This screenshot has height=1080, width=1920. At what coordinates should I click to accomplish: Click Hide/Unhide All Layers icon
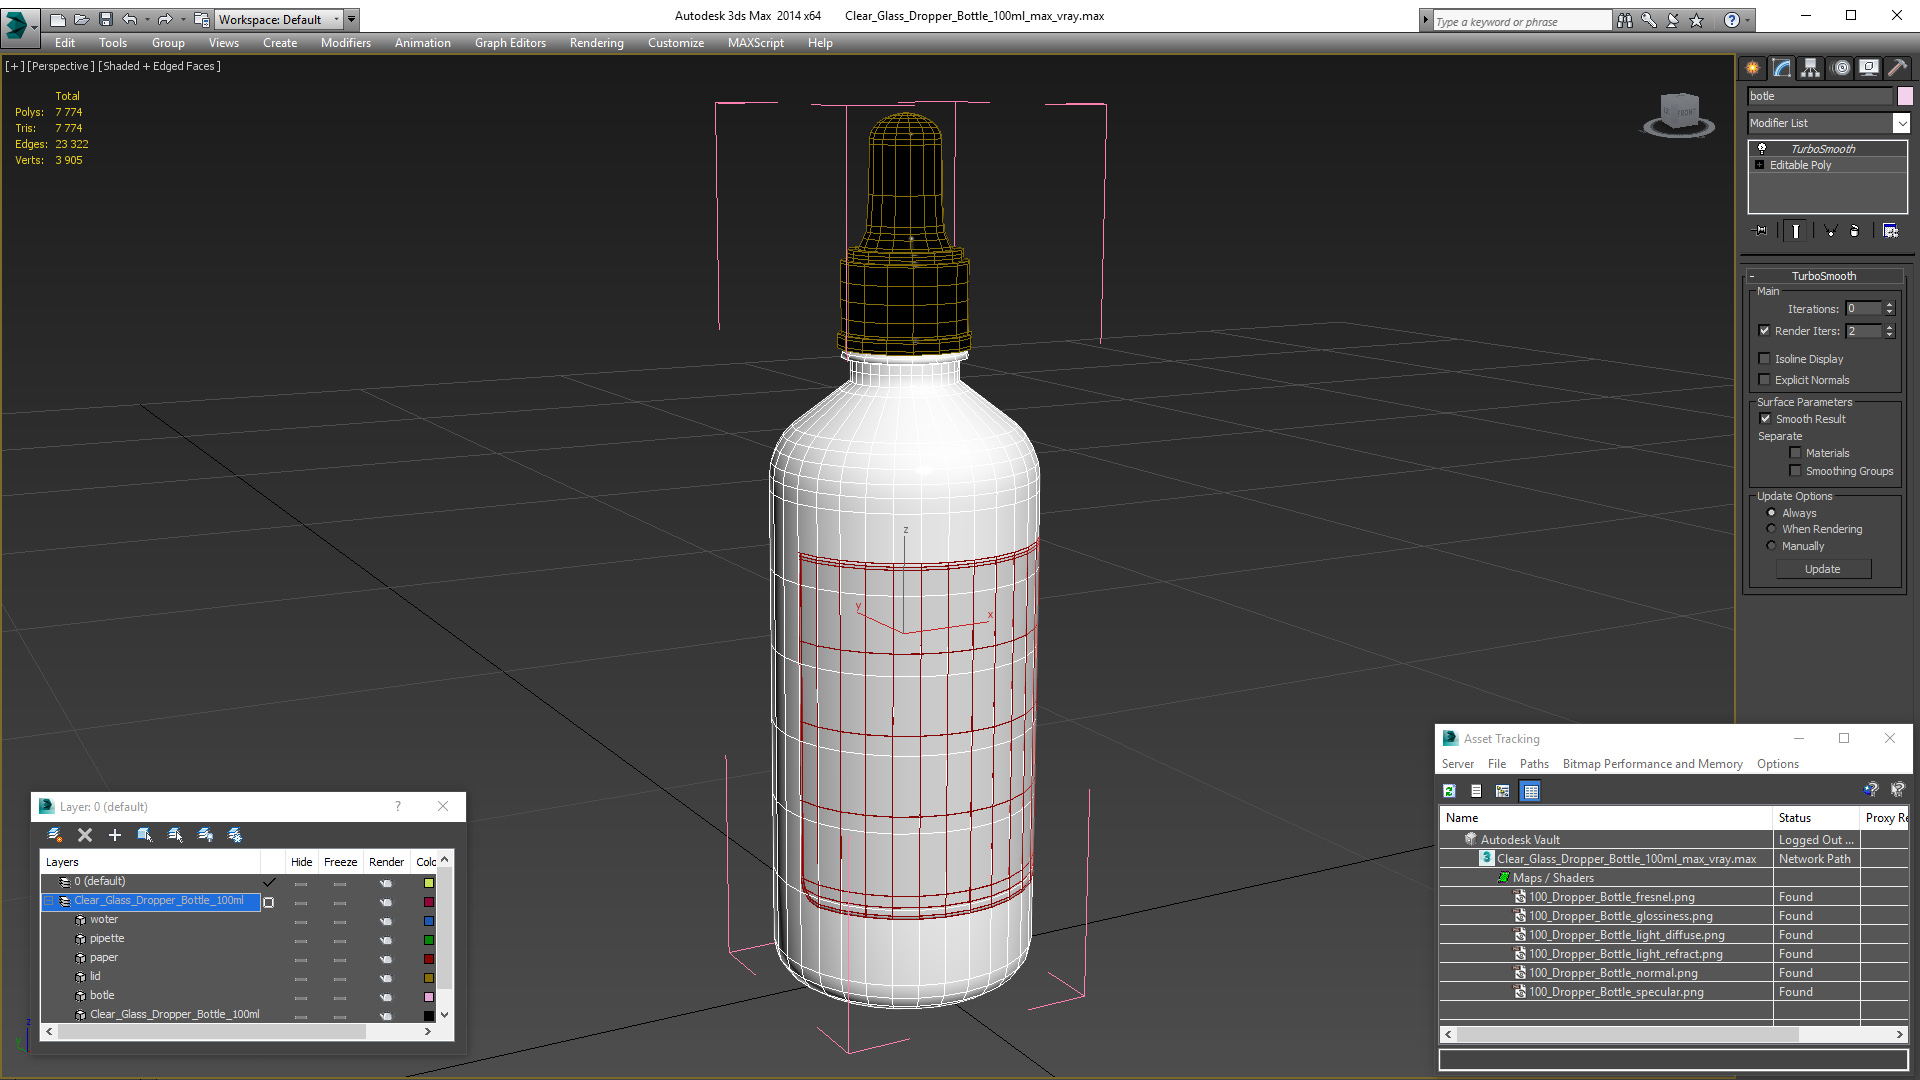point(205,835)
